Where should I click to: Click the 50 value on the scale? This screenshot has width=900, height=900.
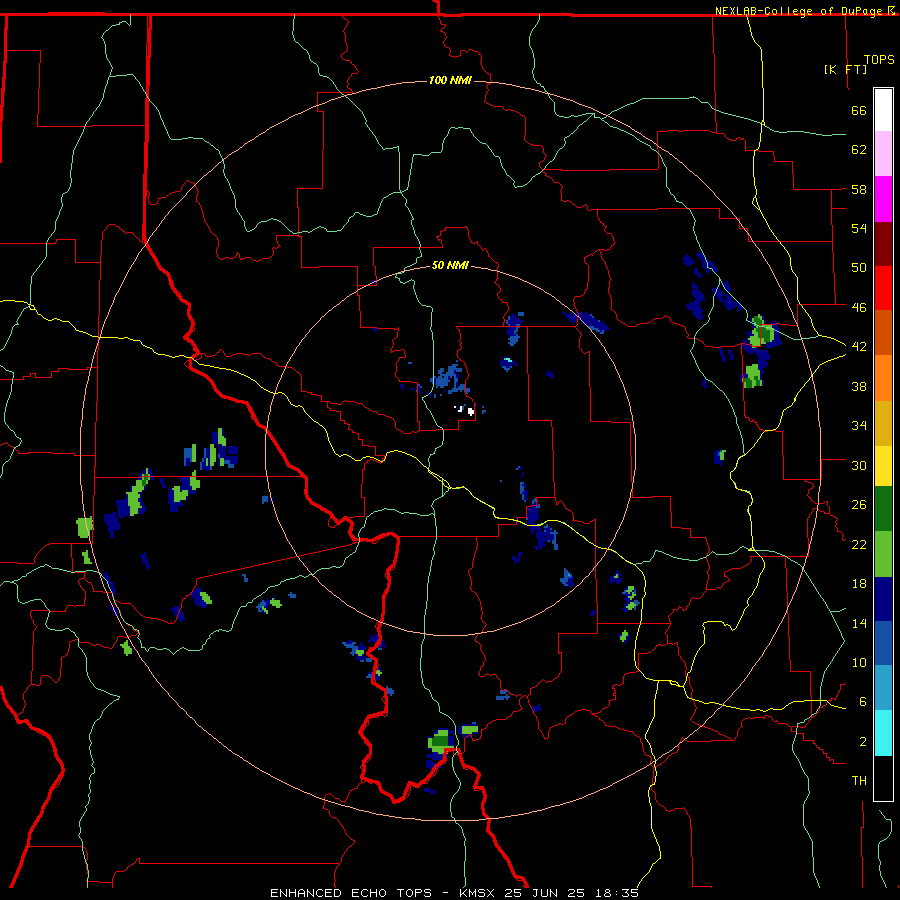pyautogui.click(x=859, y=268)
